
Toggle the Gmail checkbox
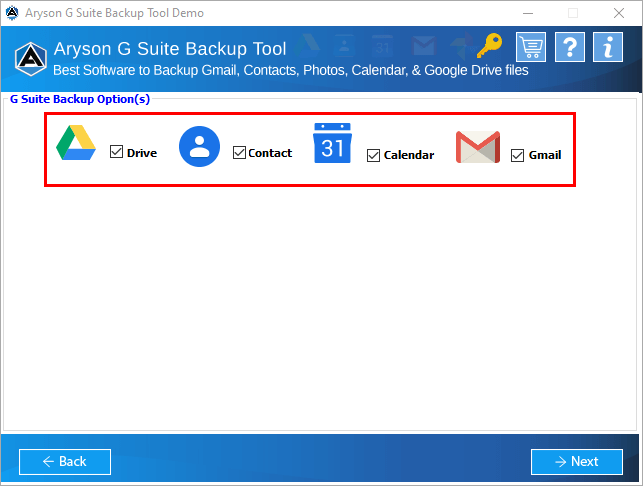point(518,155)
